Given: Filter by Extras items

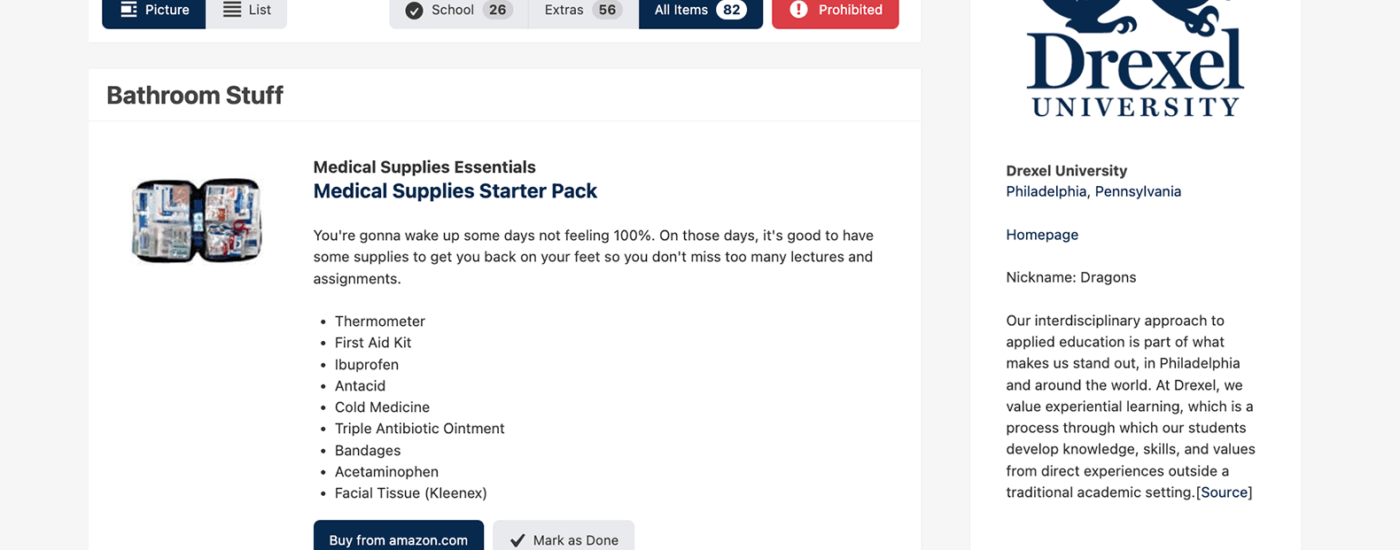Looking at the screenshot, I should point(583,11).
